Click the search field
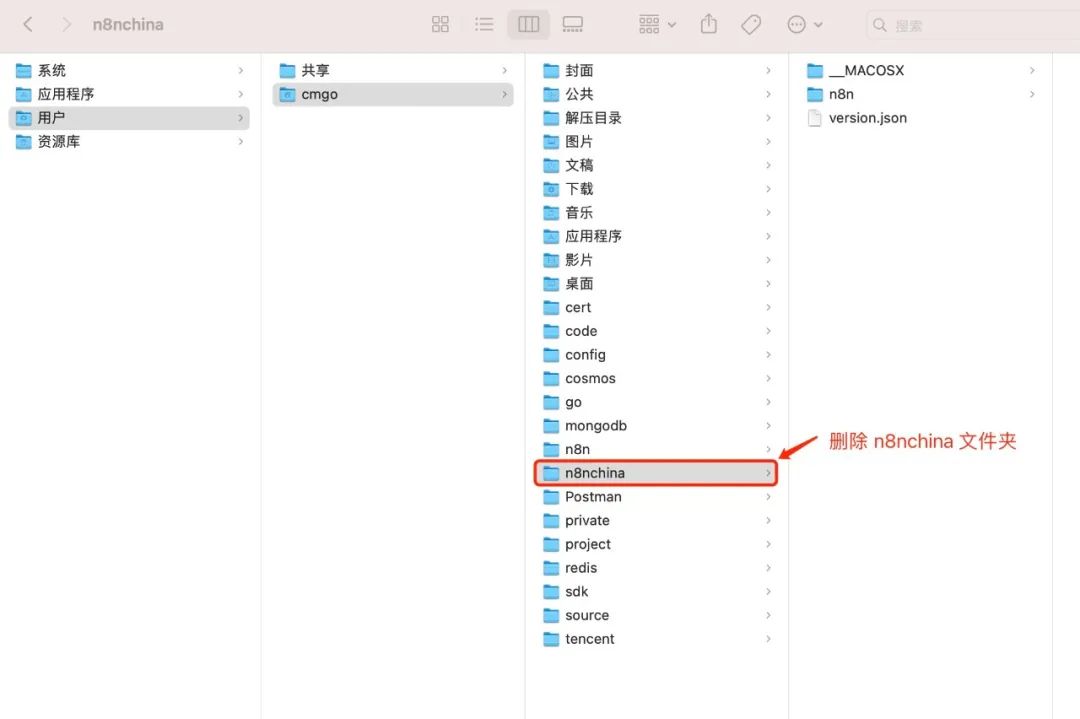Screen dimensions: 1080x719 [973, 25]
